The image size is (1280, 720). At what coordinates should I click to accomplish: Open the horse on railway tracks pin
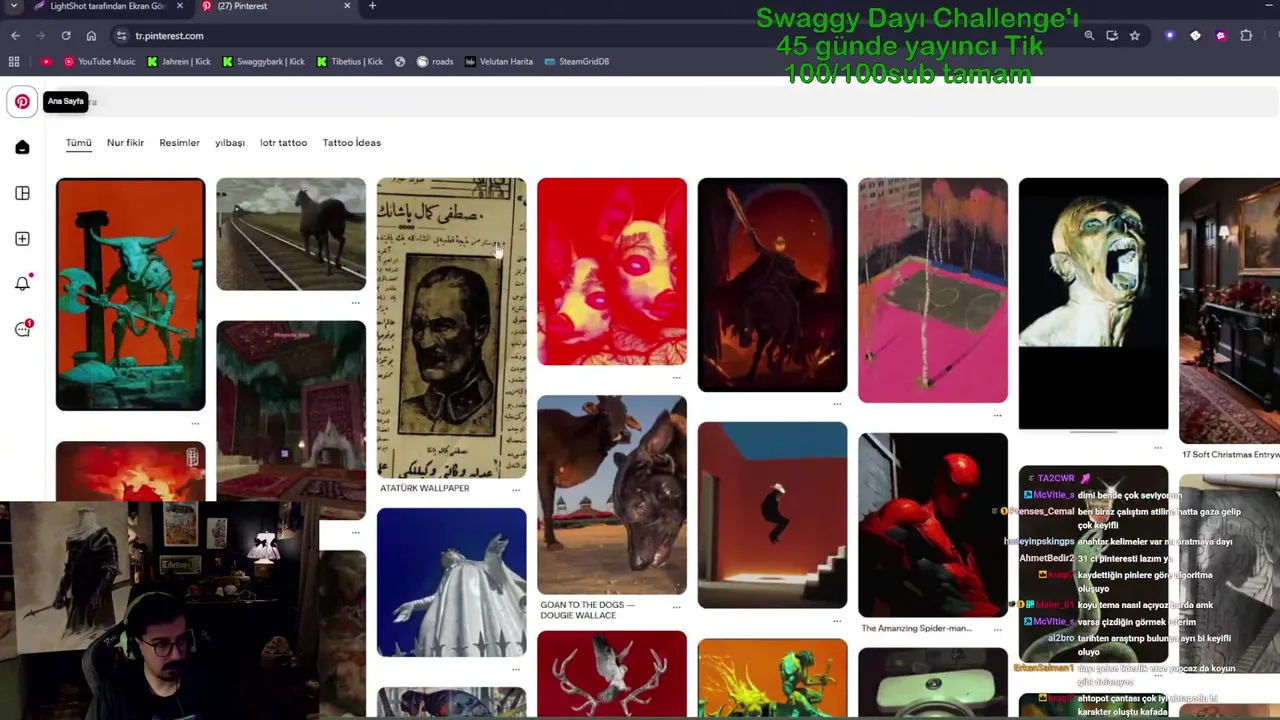[x=291, y=234]
